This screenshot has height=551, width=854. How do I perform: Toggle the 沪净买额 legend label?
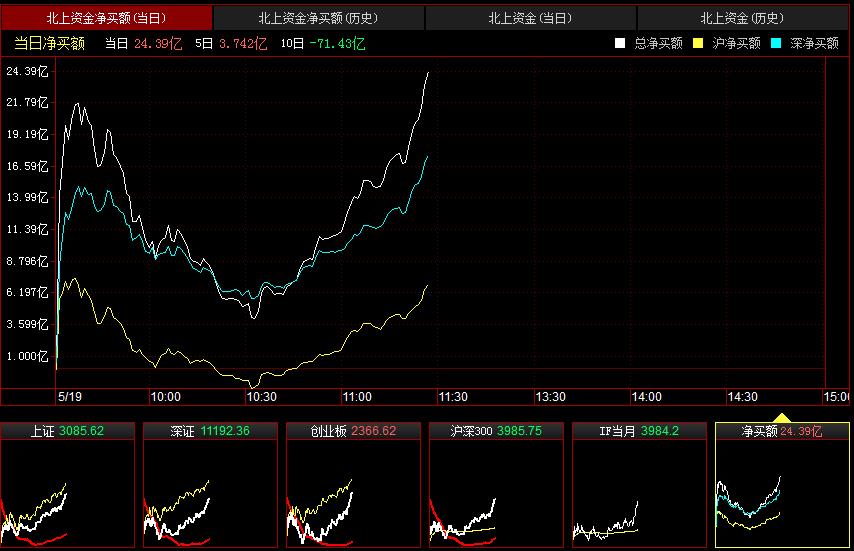click(736, 43)
